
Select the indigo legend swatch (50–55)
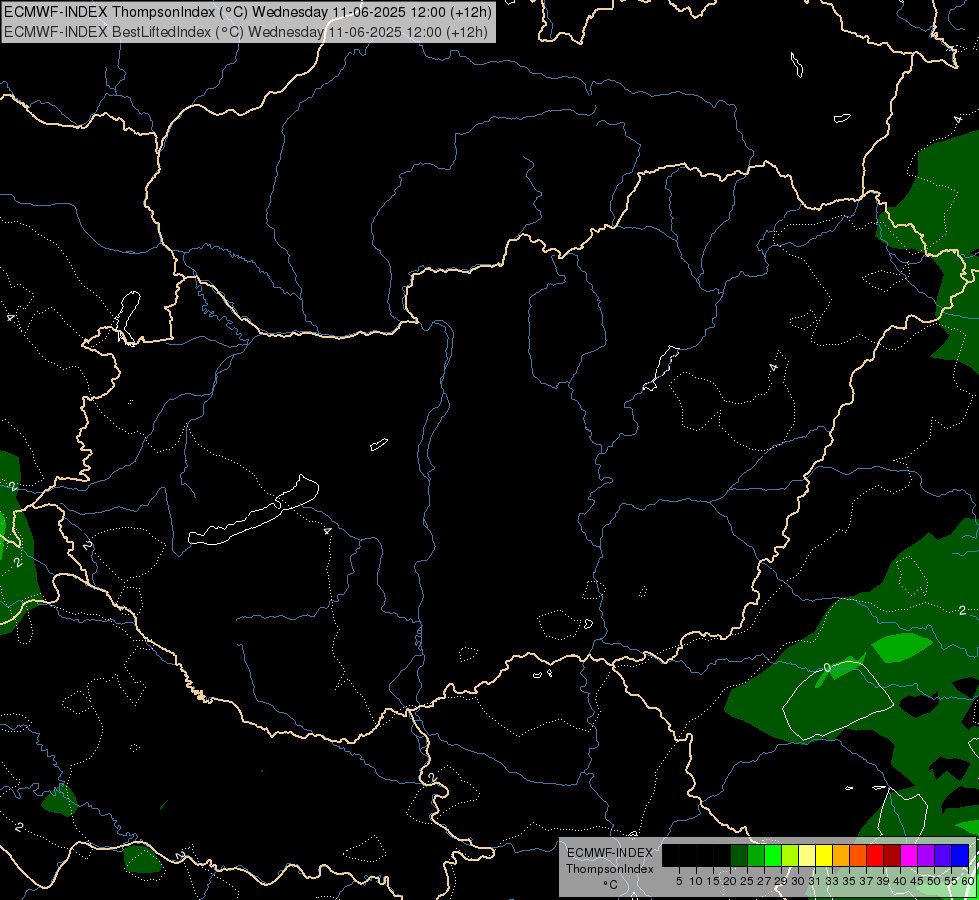[943, 855]
